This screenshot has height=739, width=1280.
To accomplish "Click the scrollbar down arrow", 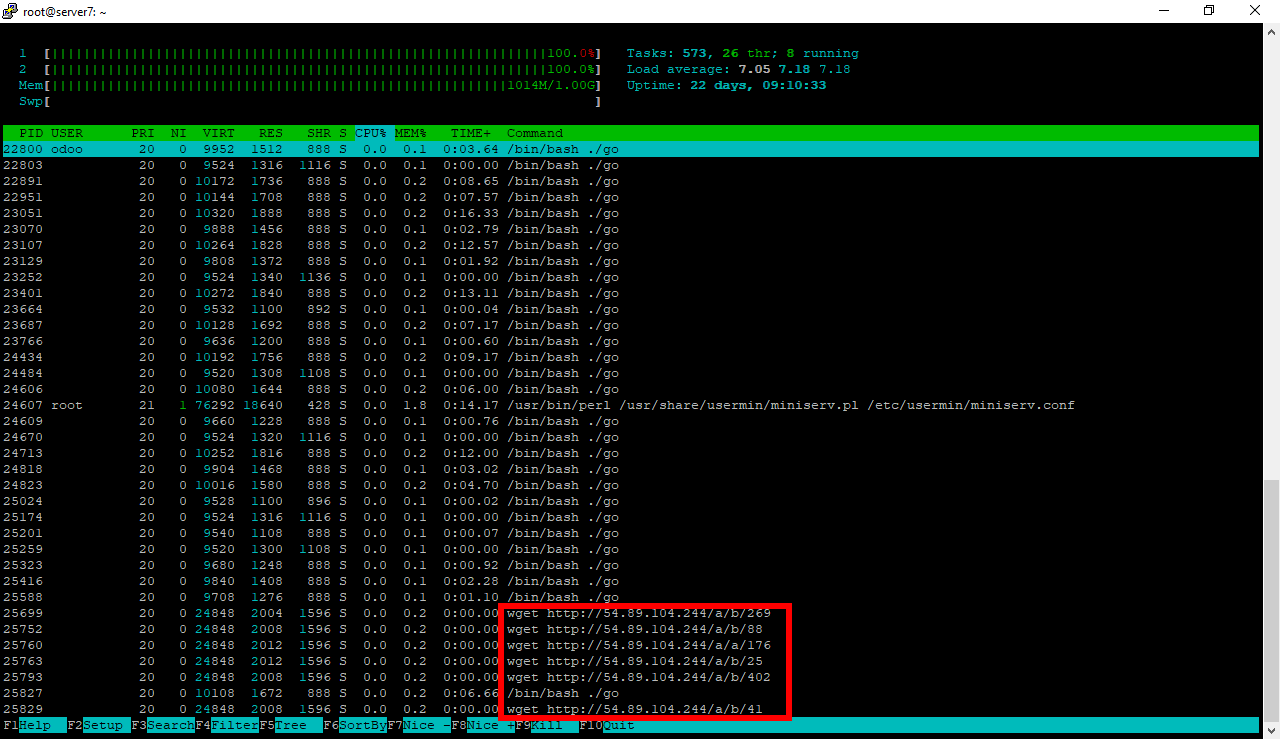I will [x=1270, y=729].
